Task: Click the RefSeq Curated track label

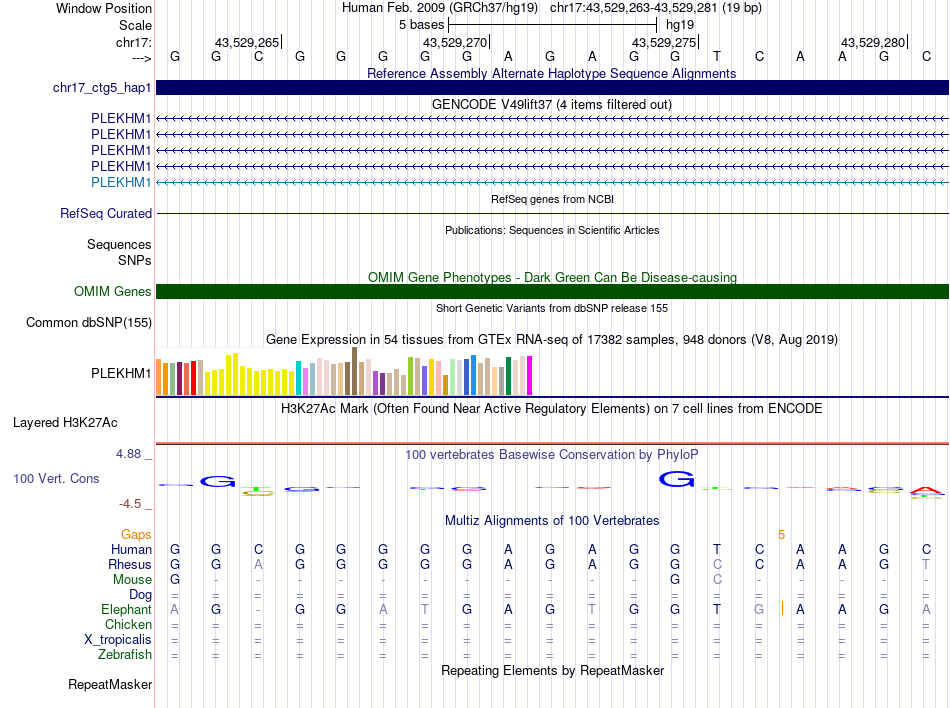Action: 106,213
